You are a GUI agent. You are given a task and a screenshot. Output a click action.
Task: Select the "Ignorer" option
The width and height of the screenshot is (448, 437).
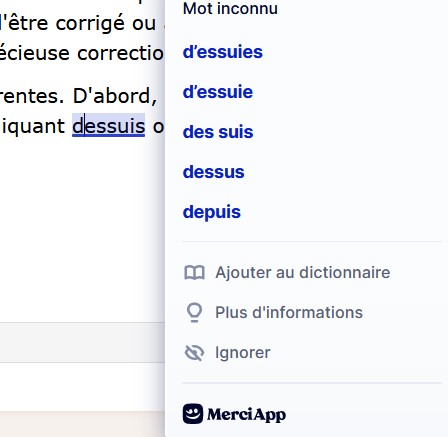[x=243, y=353]
